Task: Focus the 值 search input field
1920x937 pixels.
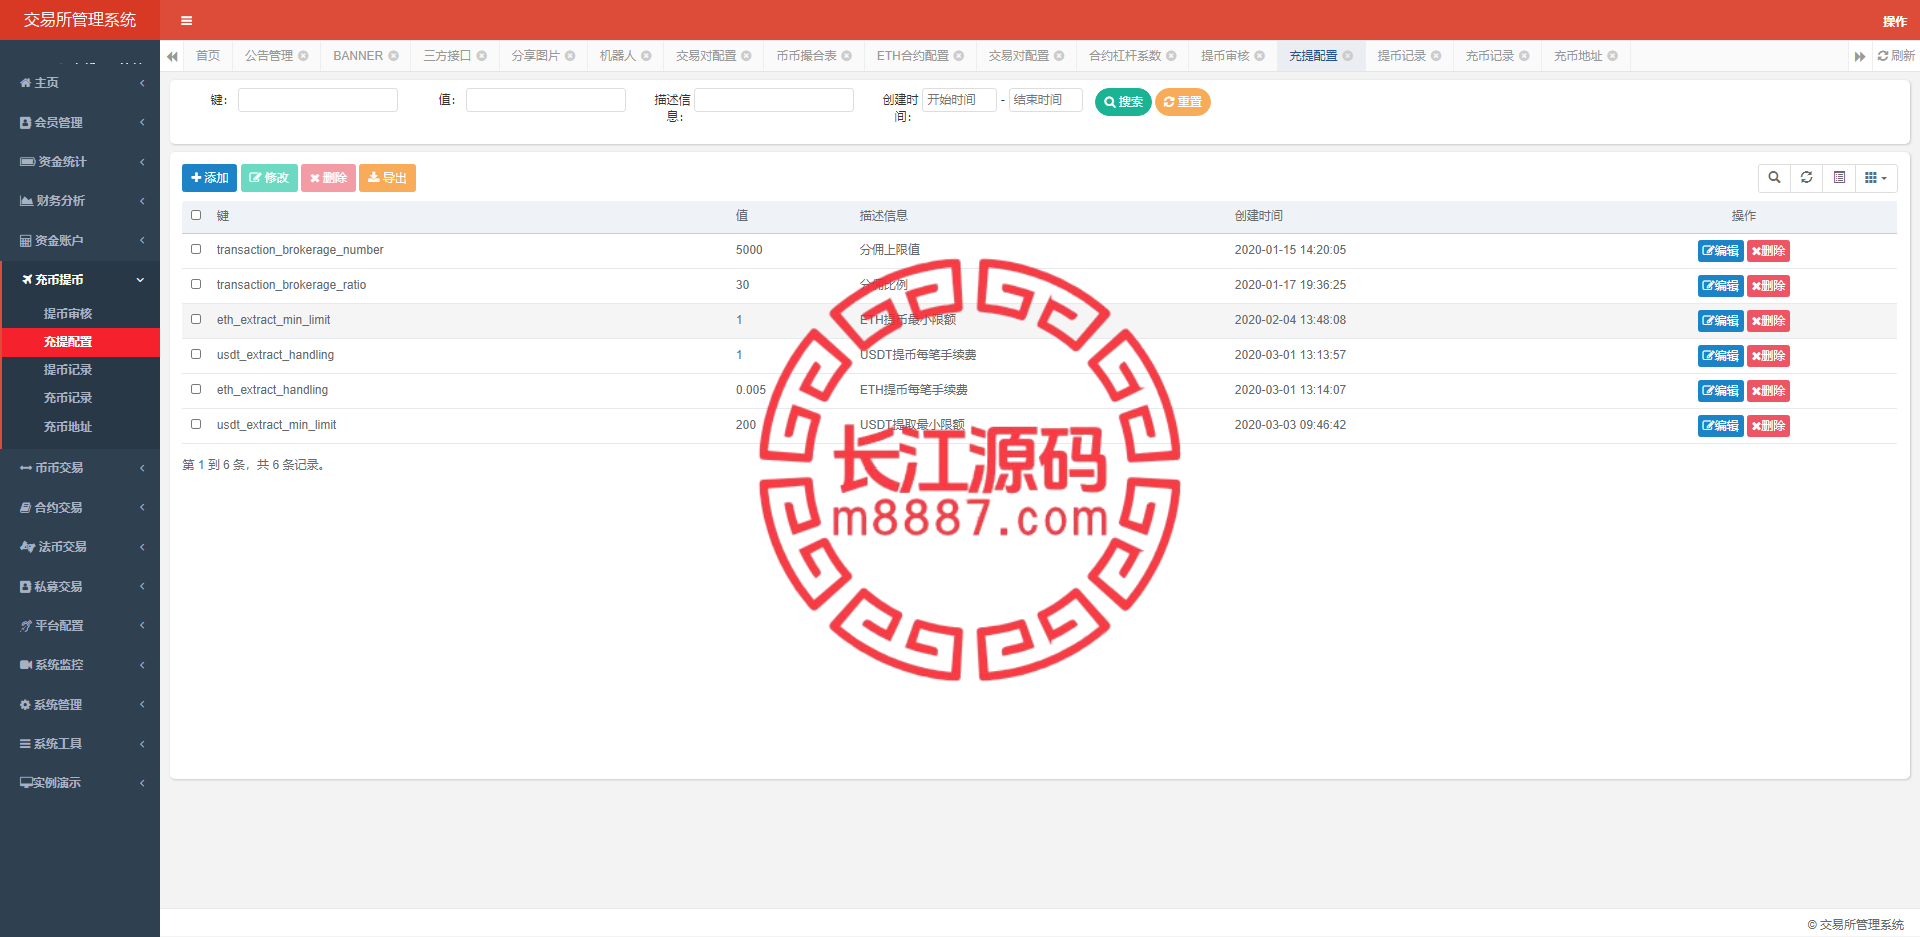Action: click(546, 100)
